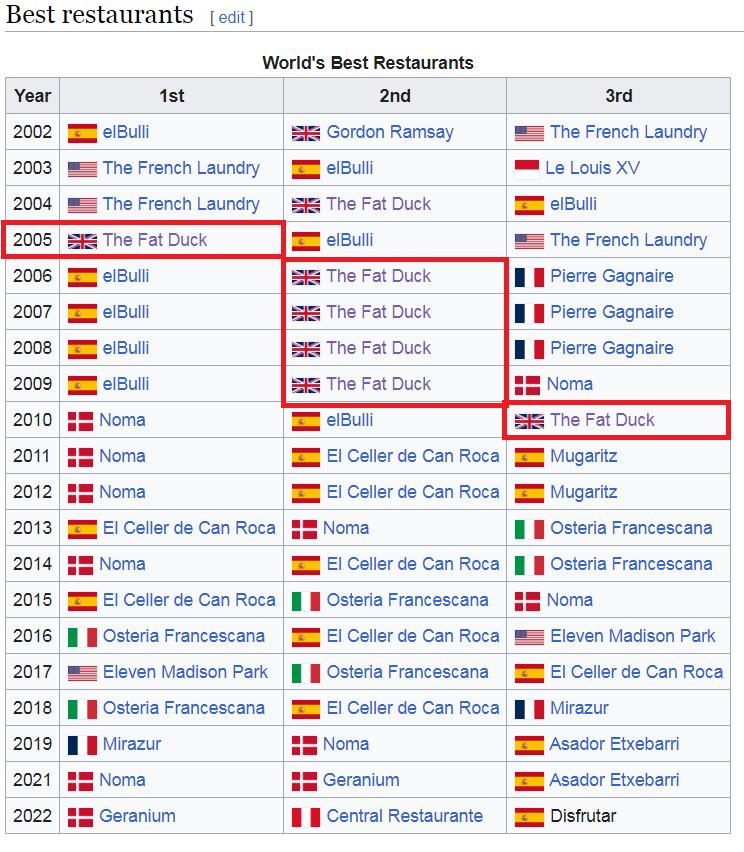Viewport: 744px width, 852px height.
Task: Click the UK flag in 2010 3rd place
Action: coord(529,421)
